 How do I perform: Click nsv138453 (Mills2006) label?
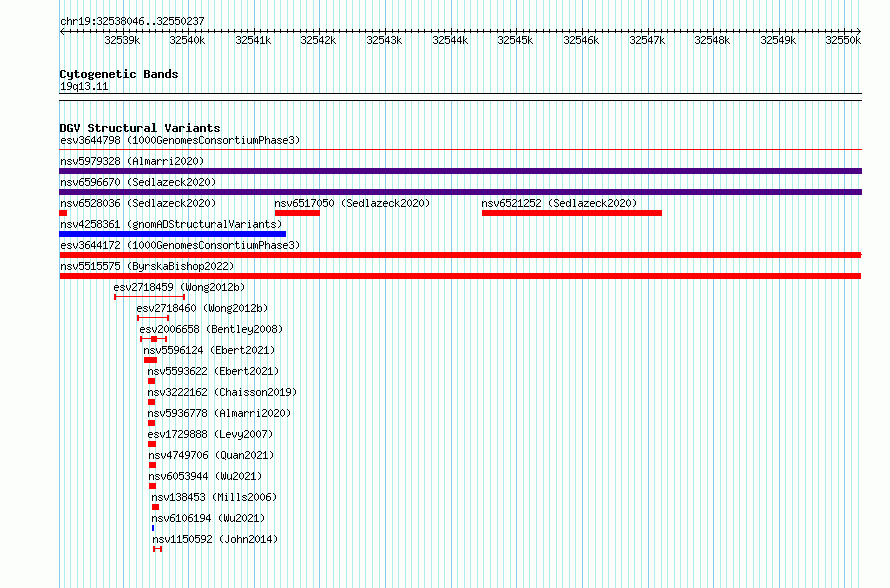click(214, 497)
